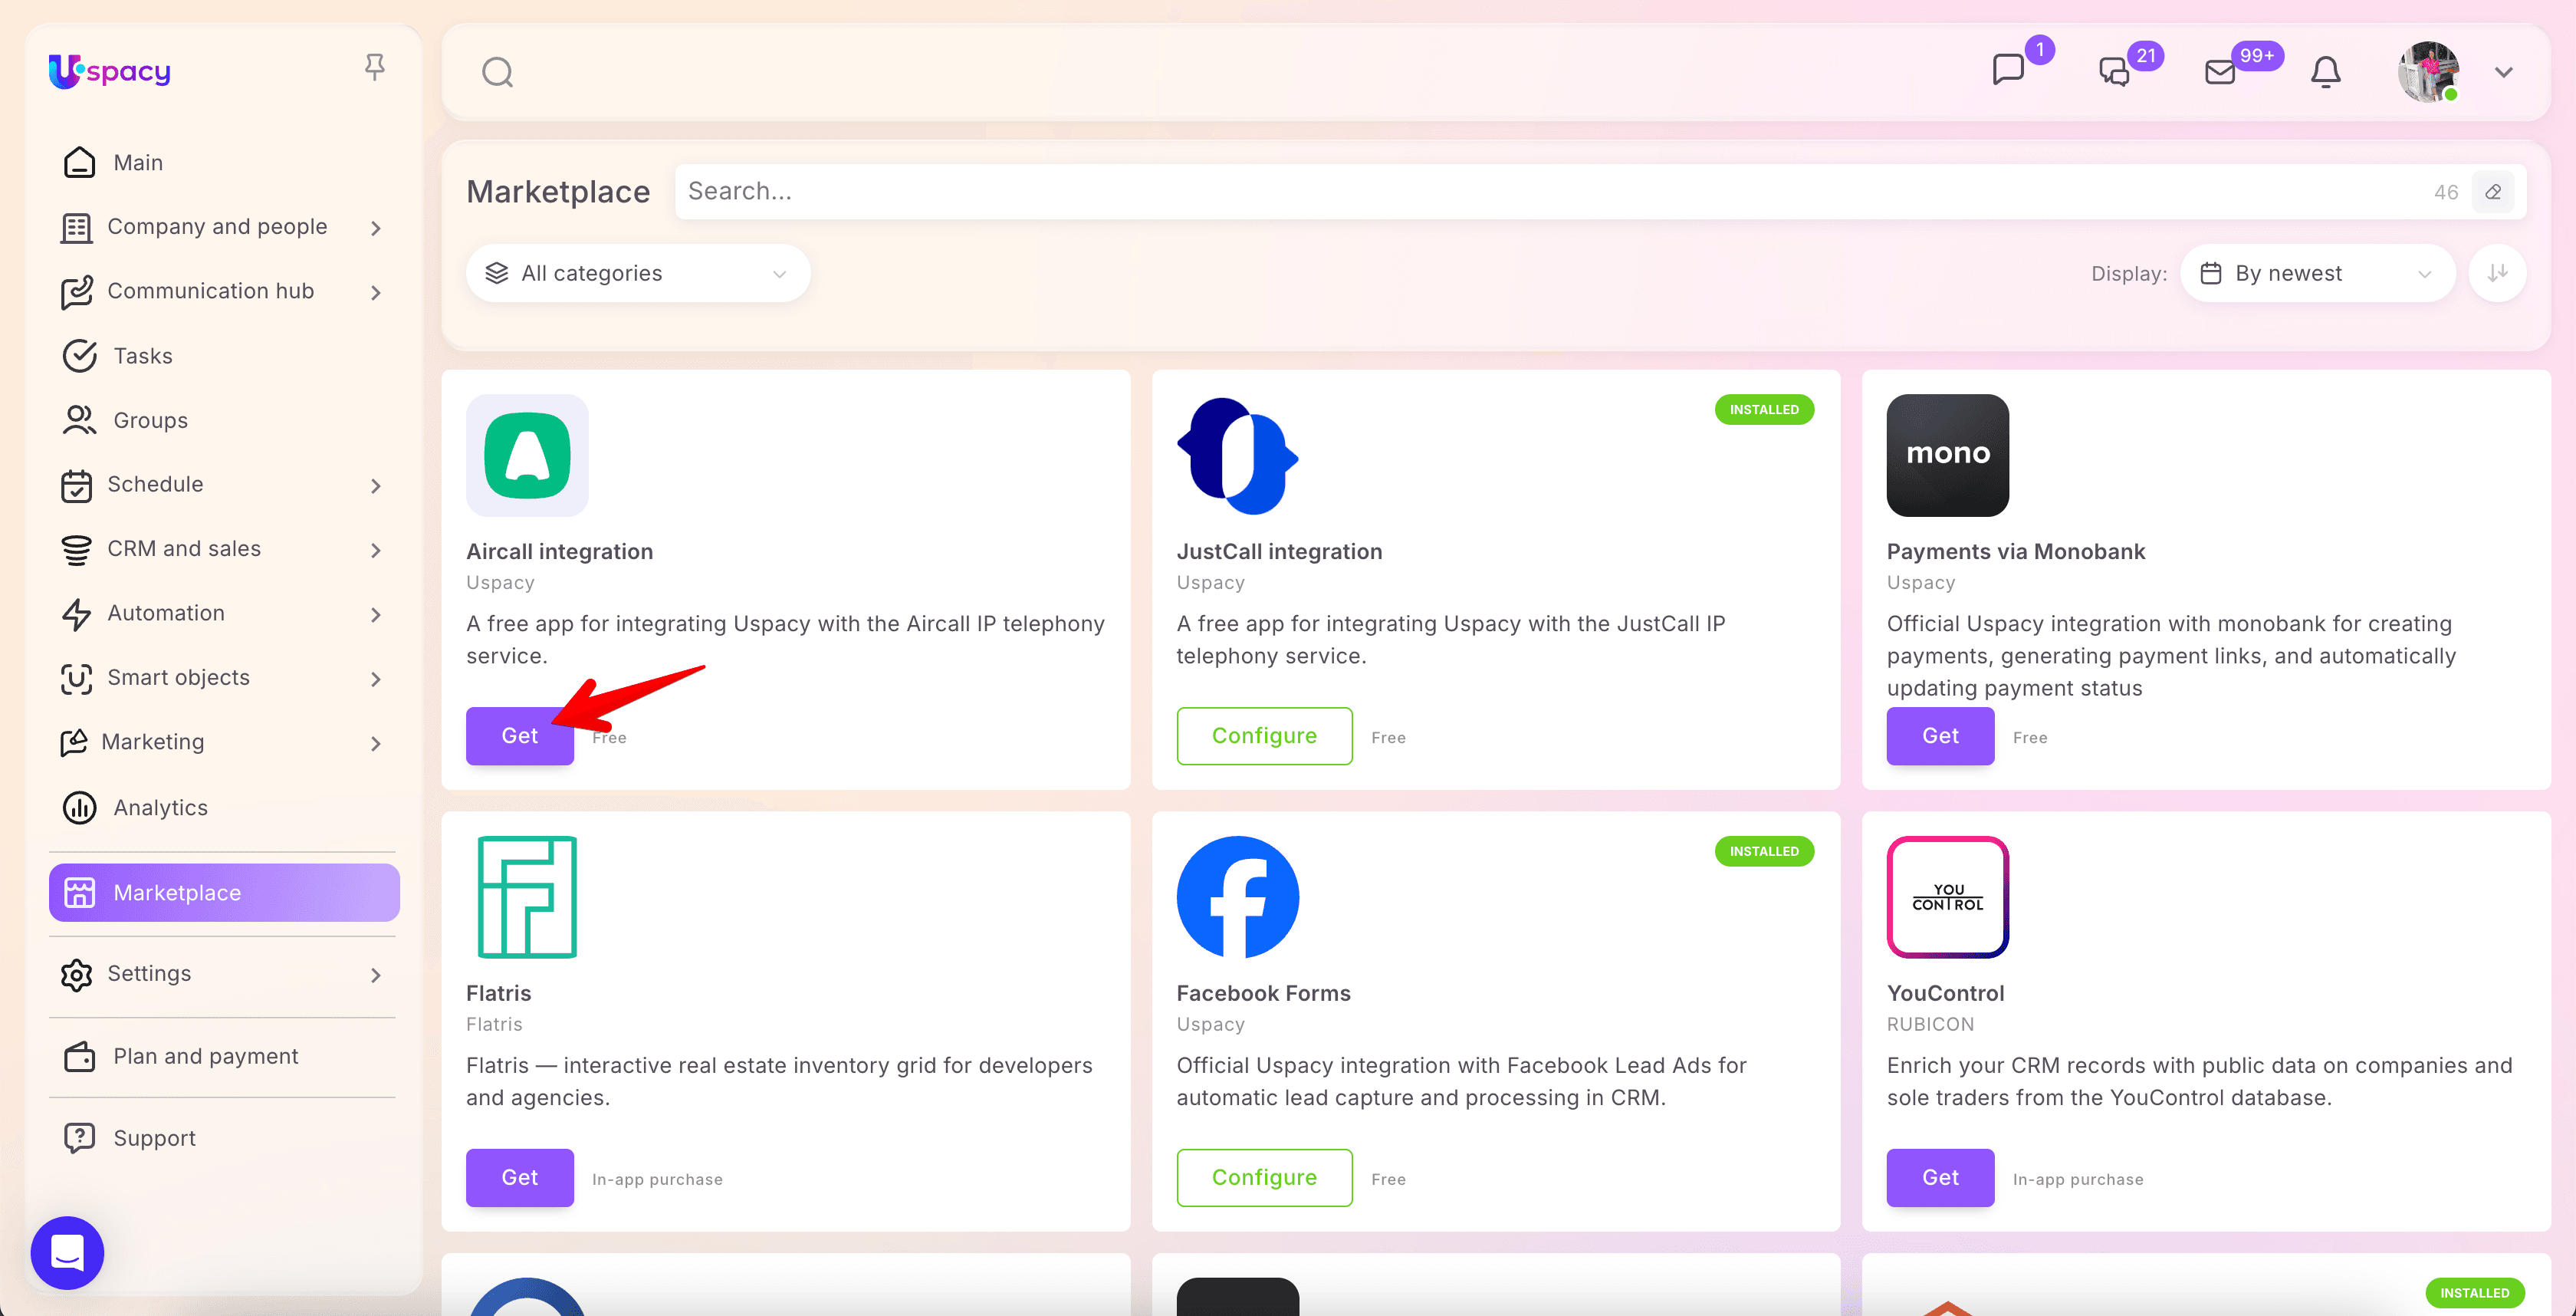The width and height of the screenshot is (2576, 1316).
Task: Clear the marketplace search with eraser icon
Action: click(x=2493, y=192)
